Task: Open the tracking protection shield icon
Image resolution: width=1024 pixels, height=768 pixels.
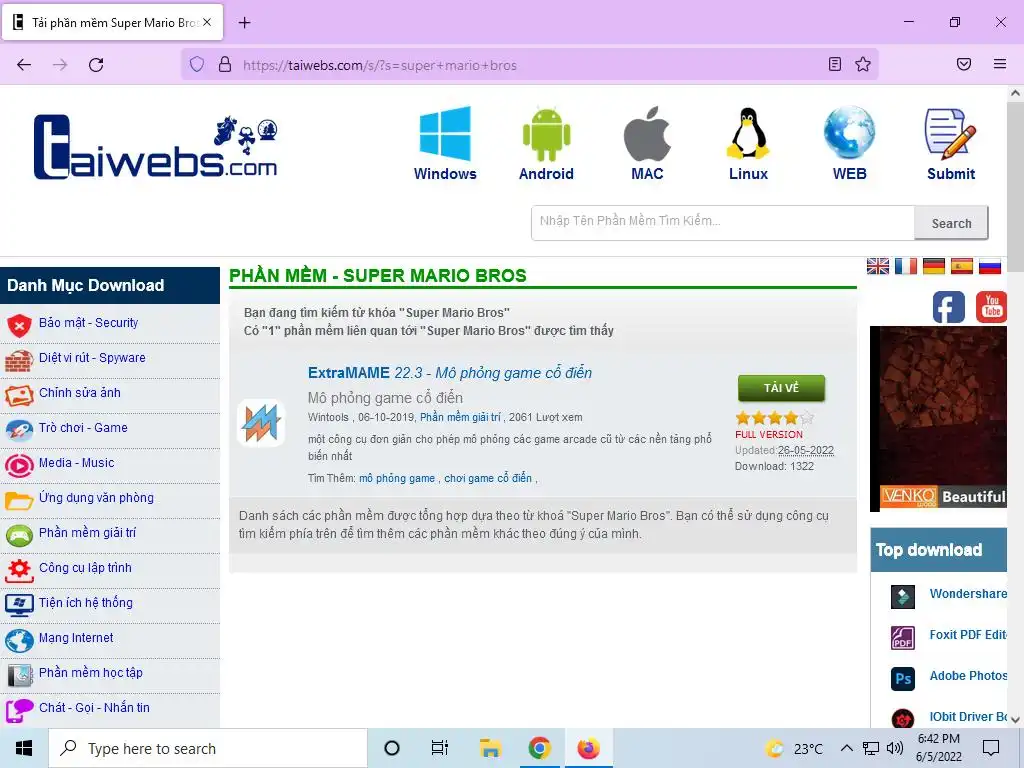Action: click(x=197, y=65)
